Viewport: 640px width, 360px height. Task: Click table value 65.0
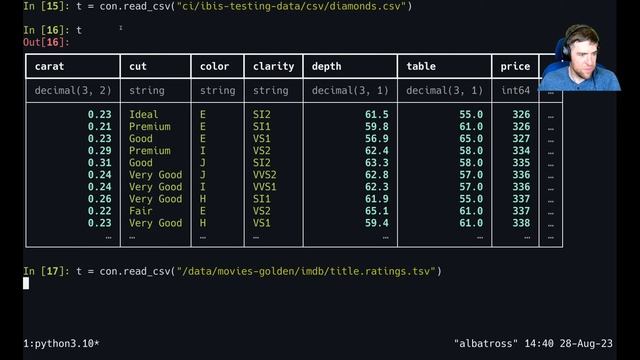[471, 138]
